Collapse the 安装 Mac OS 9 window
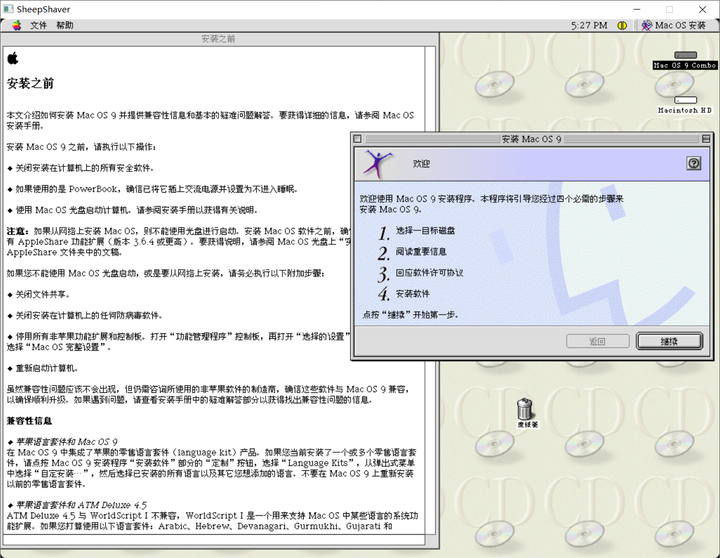The width and height of the screenshot is (720, 558). coord(706,139)
